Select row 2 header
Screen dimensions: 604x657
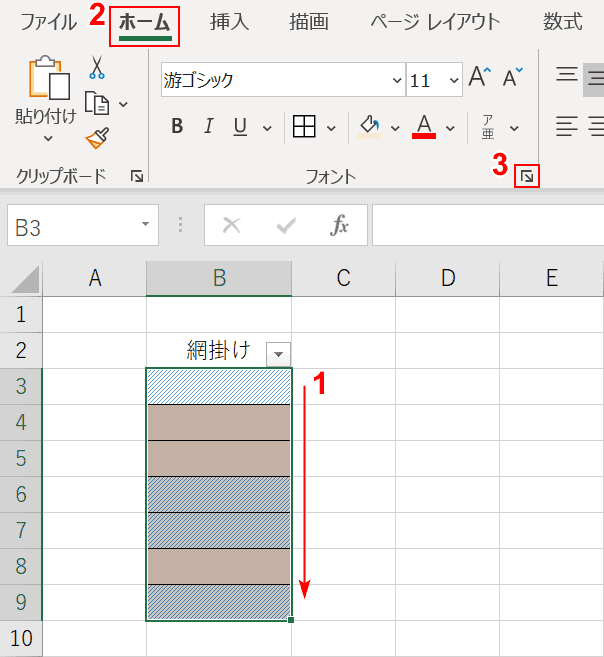click(x=21, y=350)
